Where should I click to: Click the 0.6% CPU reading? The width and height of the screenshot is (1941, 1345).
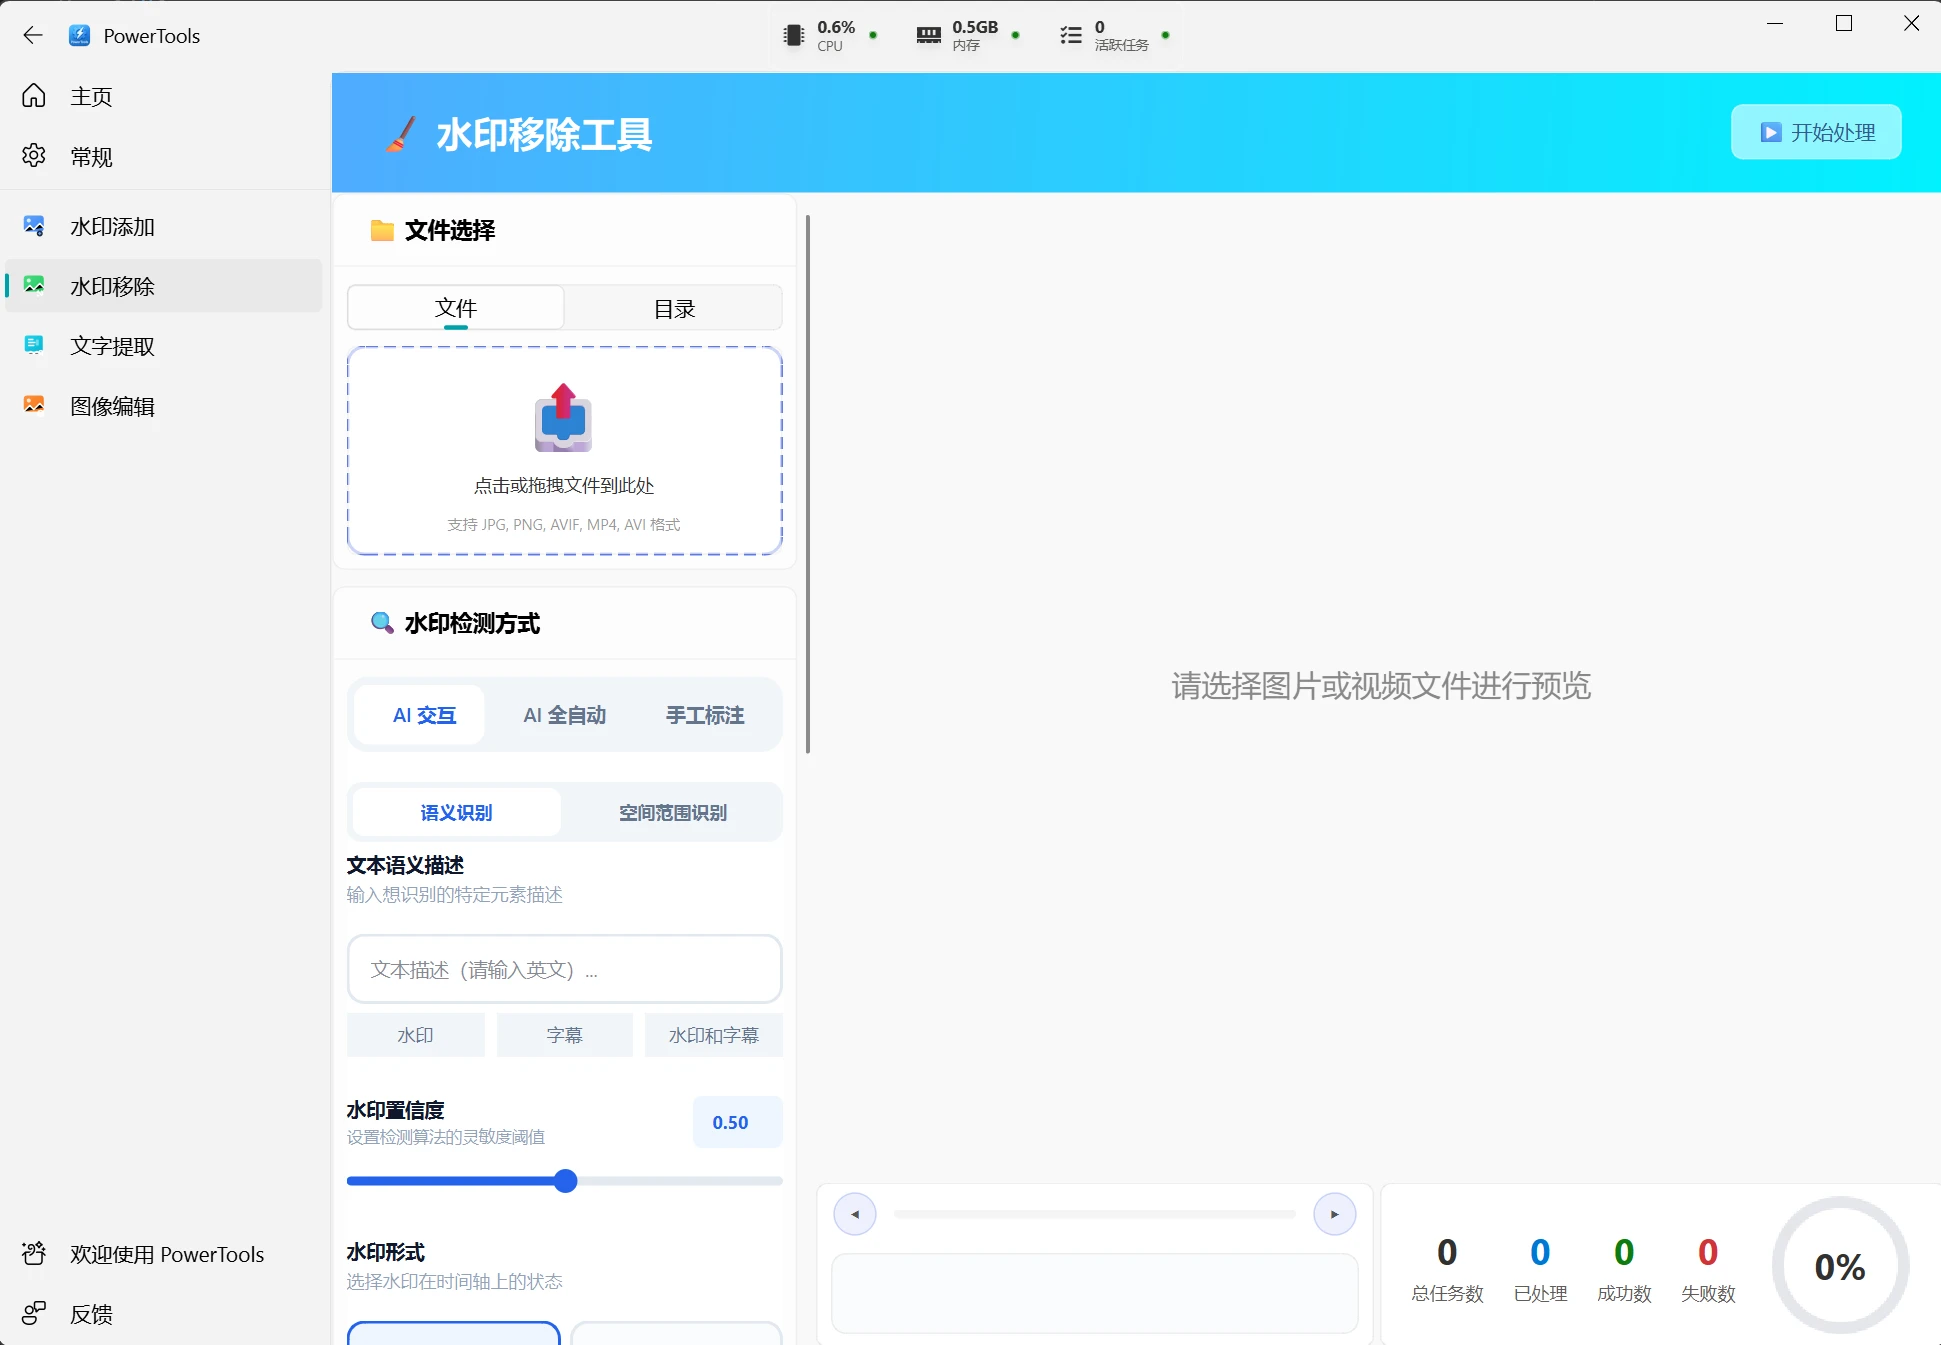(836, 27)
